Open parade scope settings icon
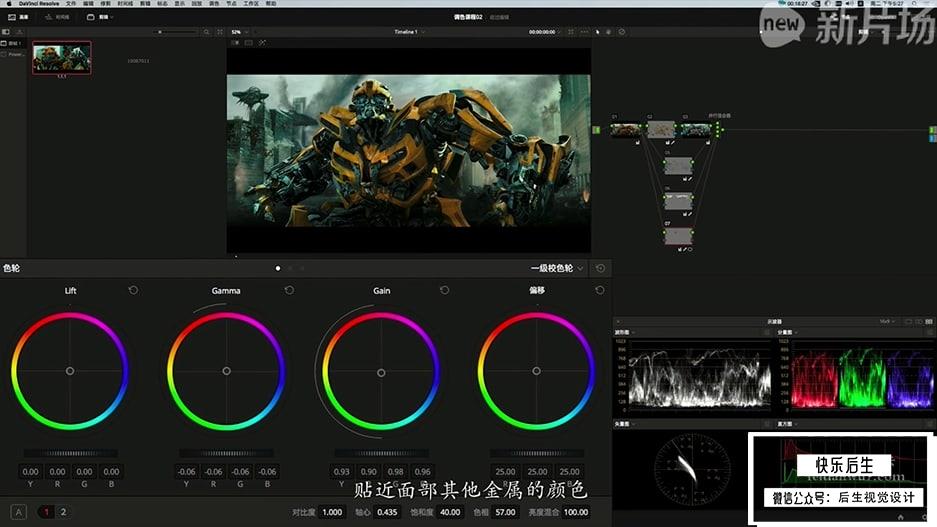Viewport: 937px width, 527px height. (929, 332)
